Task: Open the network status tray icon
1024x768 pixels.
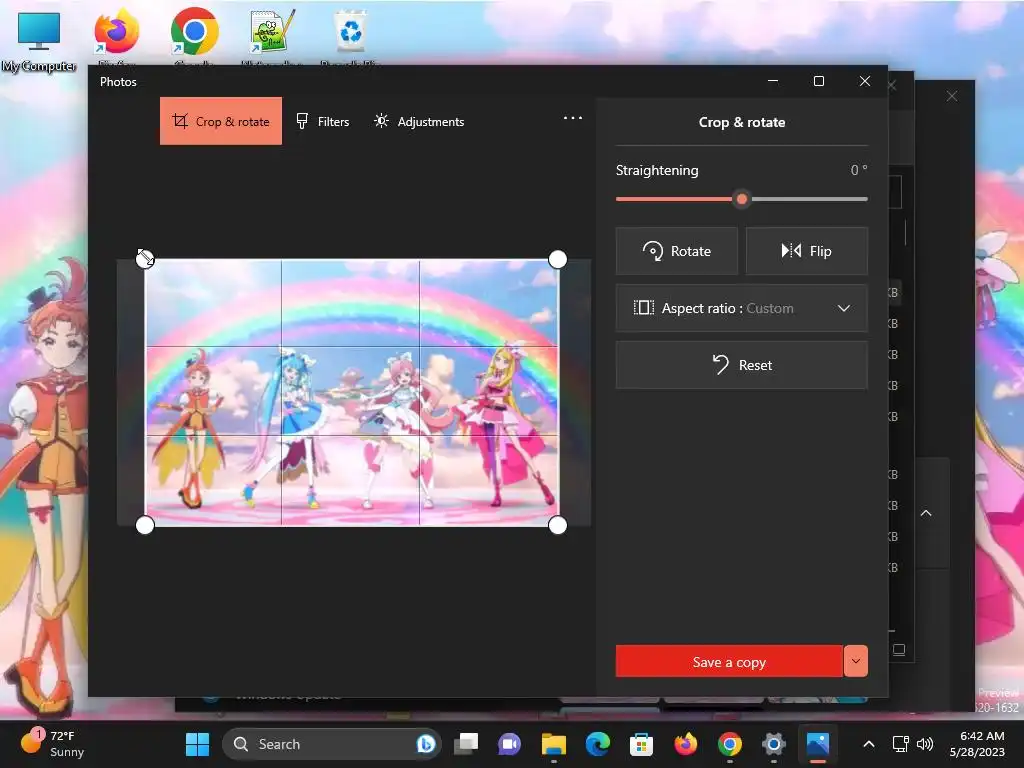Action: [901, 744]
